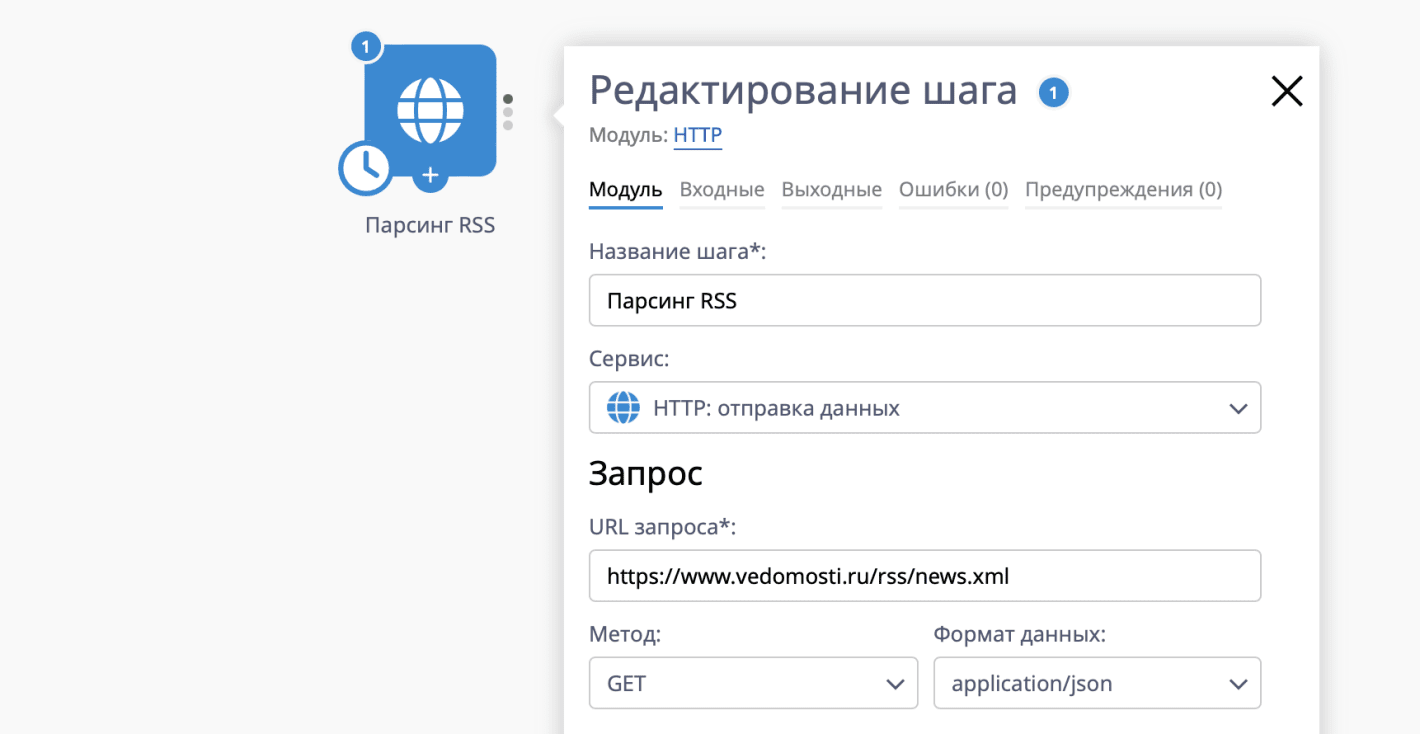Click the Модуль tab label

click(x=625, y=189)
